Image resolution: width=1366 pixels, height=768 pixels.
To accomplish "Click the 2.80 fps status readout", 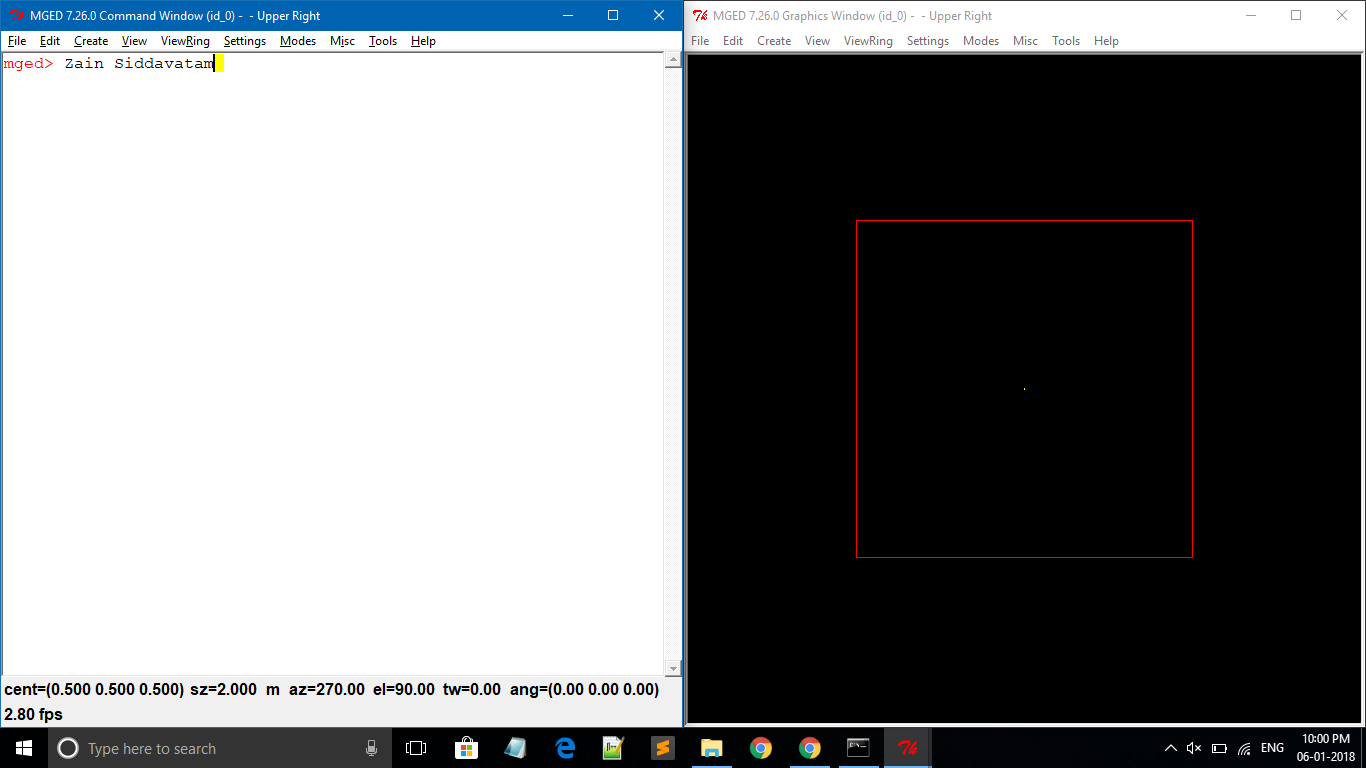I will (x=33, y=714).
